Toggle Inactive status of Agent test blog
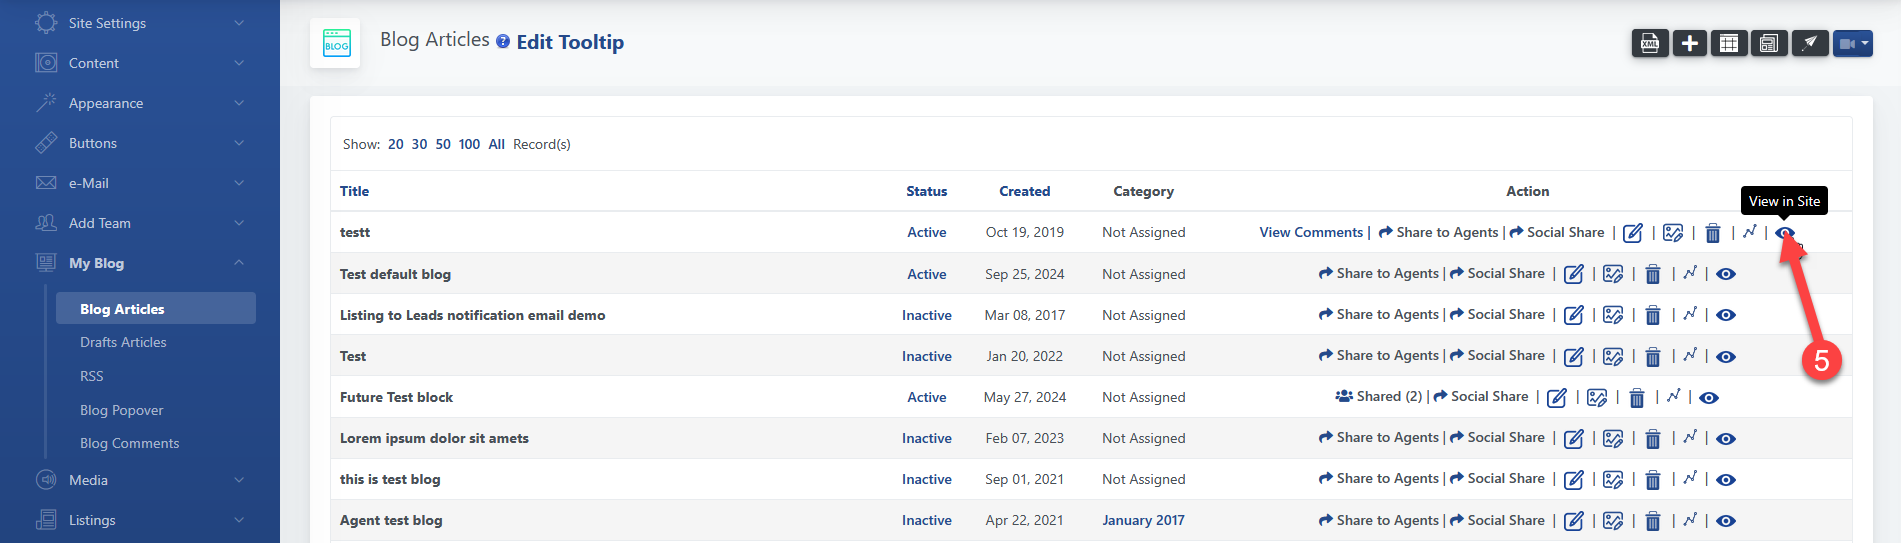The image size is (1901, 543). (x=926, y=520)
